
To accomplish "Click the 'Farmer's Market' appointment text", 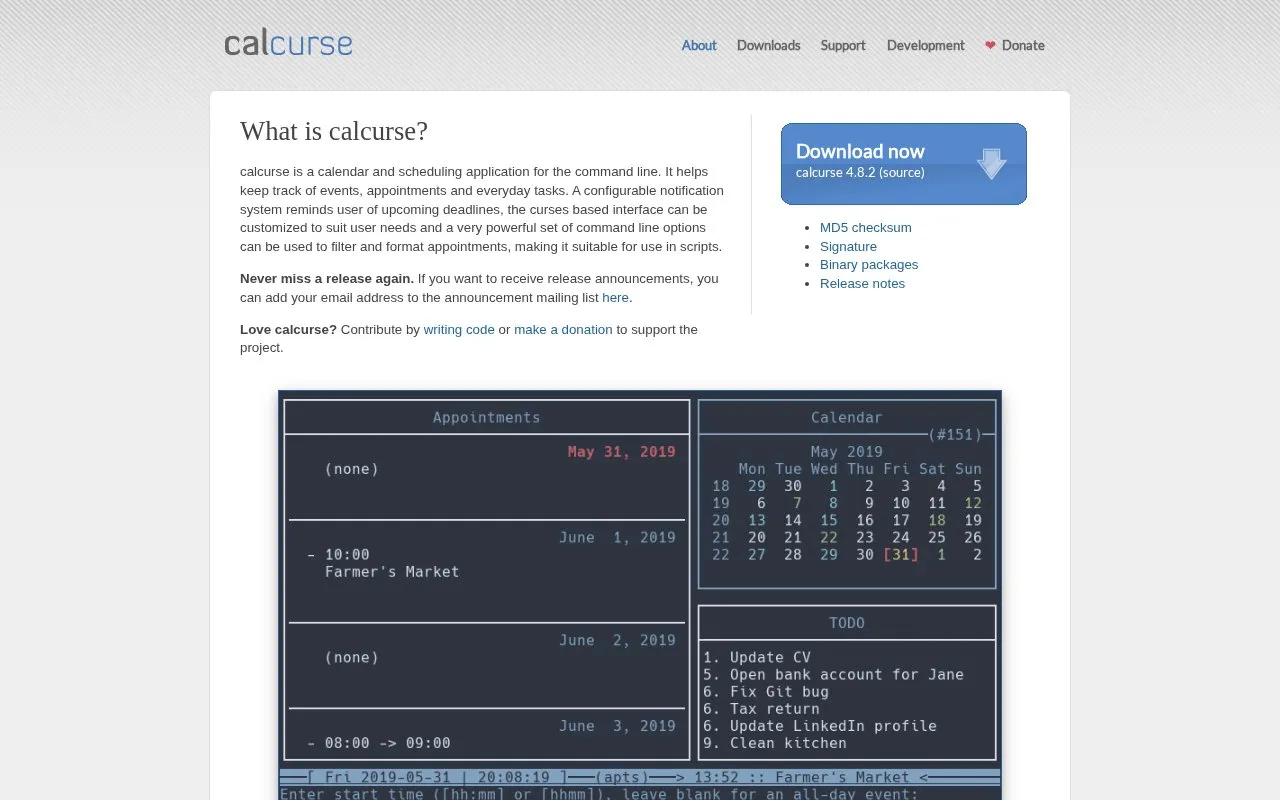I will 392,572.
